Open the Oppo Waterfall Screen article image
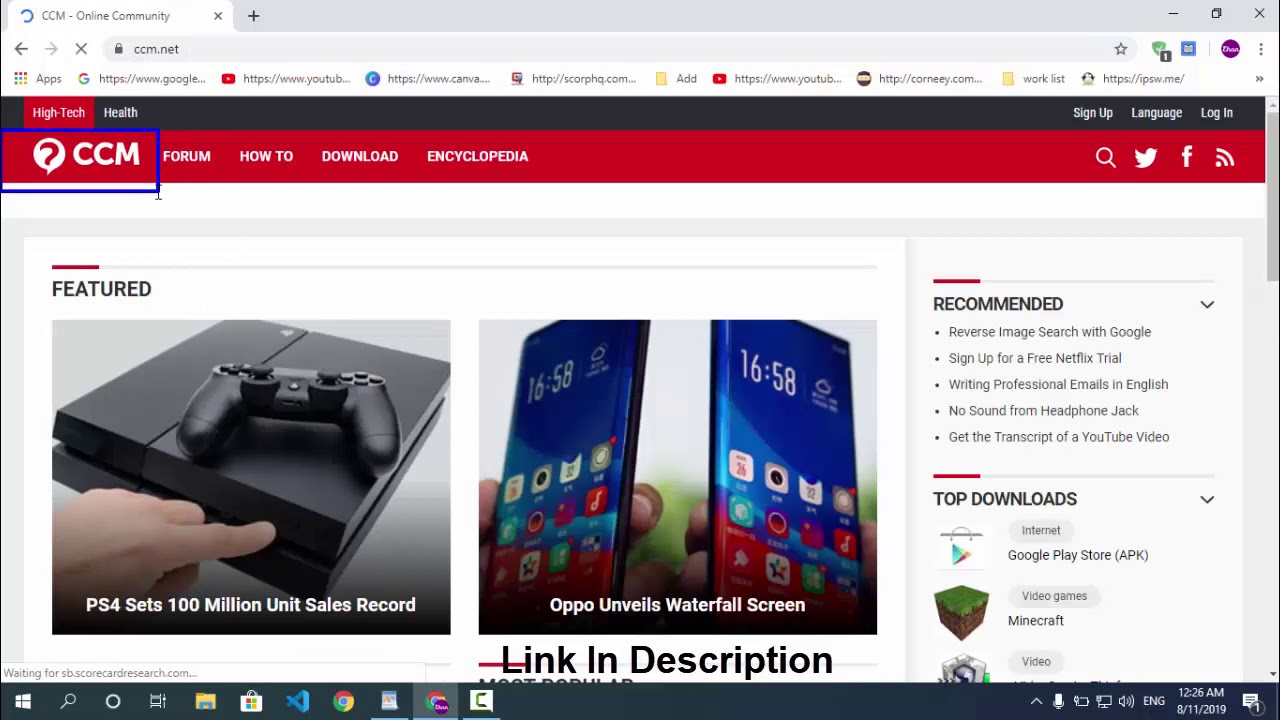 678,477
